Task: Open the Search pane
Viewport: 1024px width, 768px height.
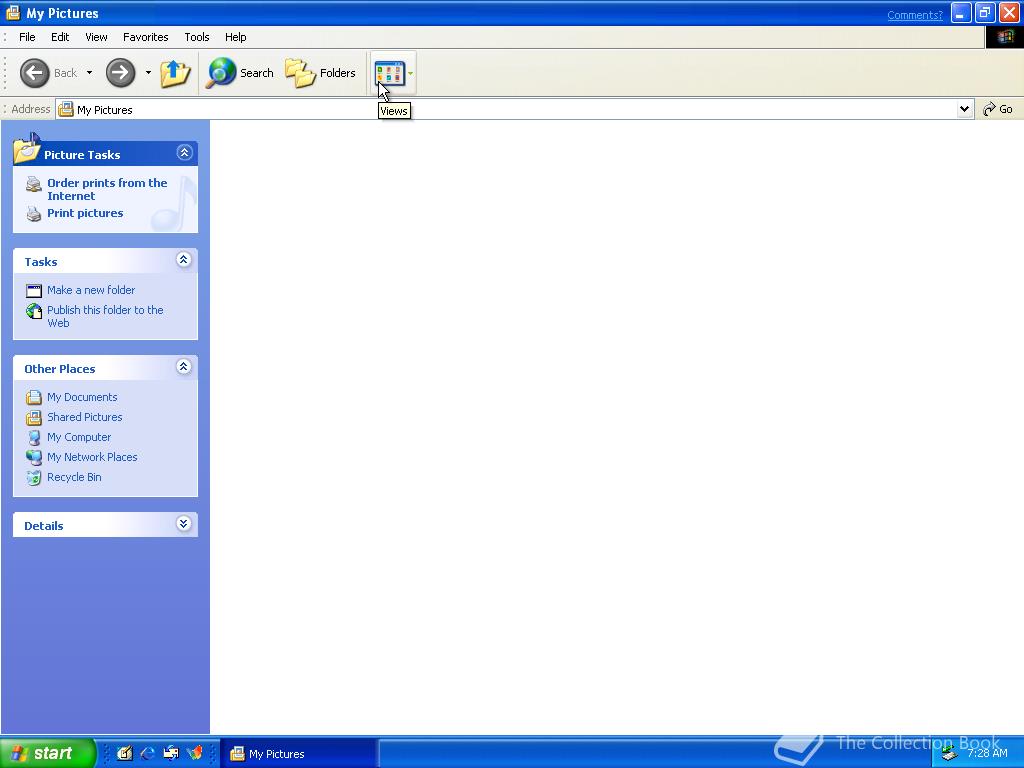Action: pyautogui.click(x=240, y=72)
